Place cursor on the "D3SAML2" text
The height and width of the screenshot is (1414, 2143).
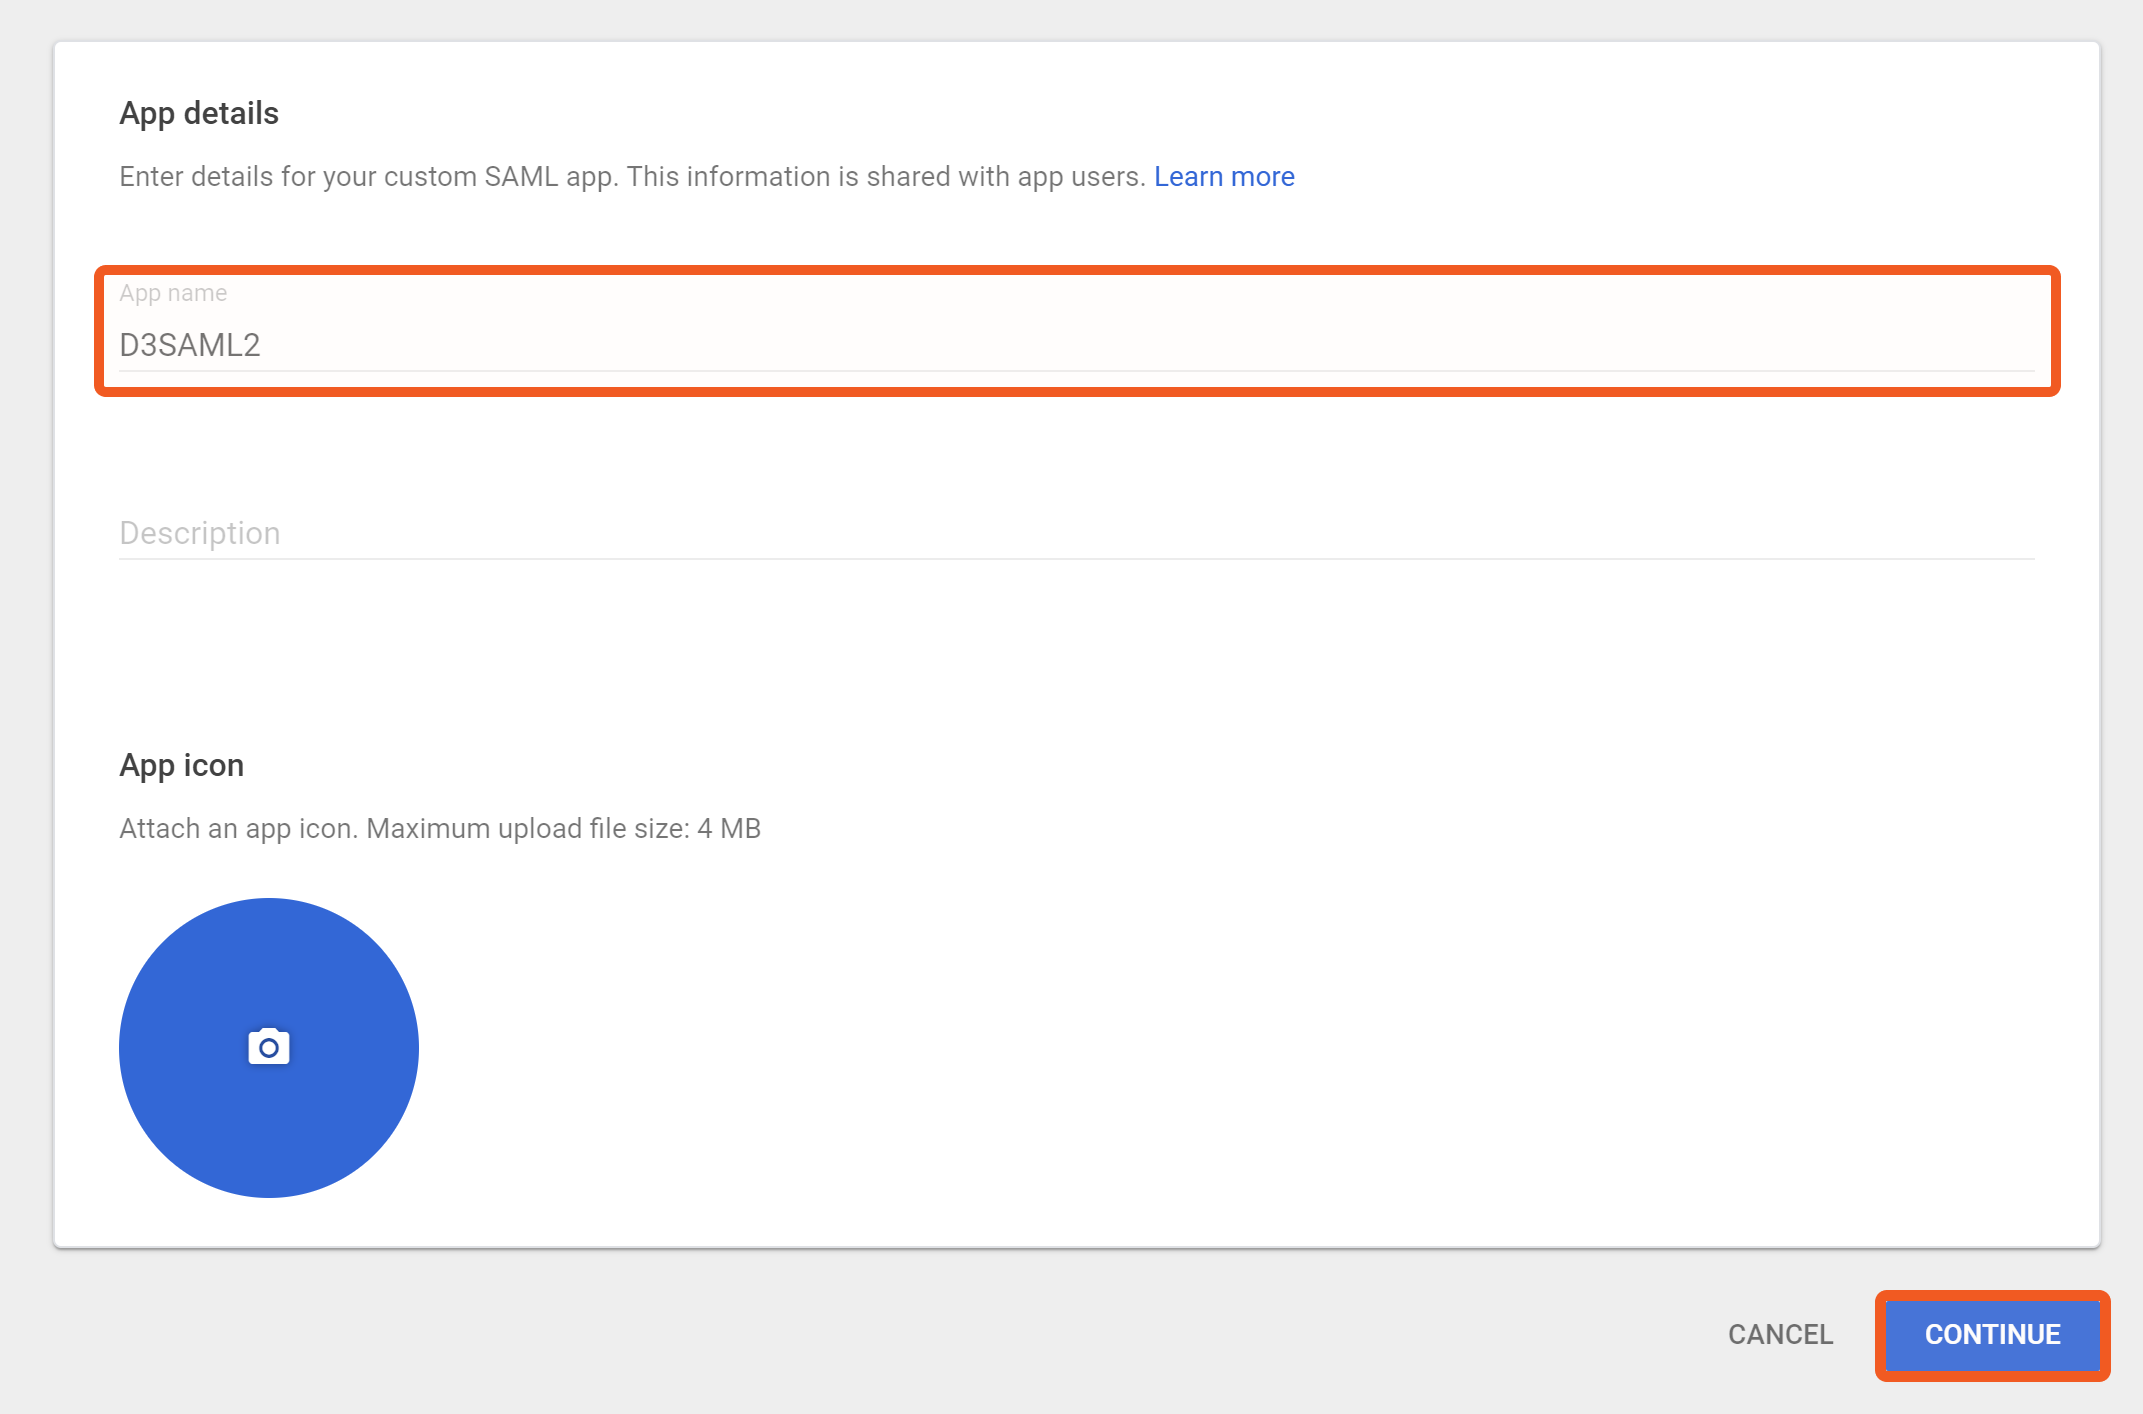(190, 345)
